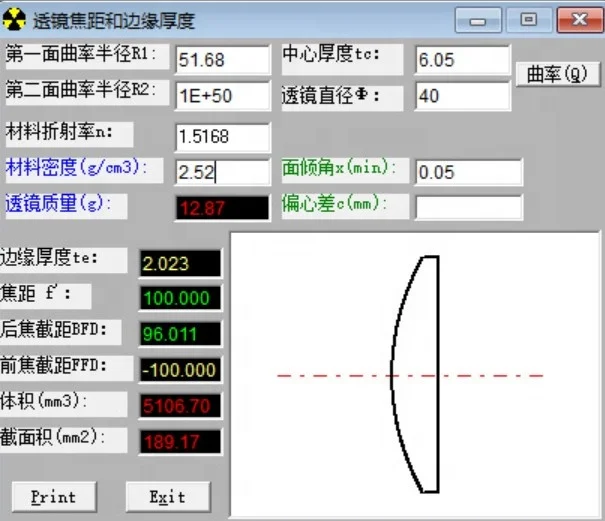Click the focal length value 100.000
This screenshot has height=521, width=605.
click(181, 298)
